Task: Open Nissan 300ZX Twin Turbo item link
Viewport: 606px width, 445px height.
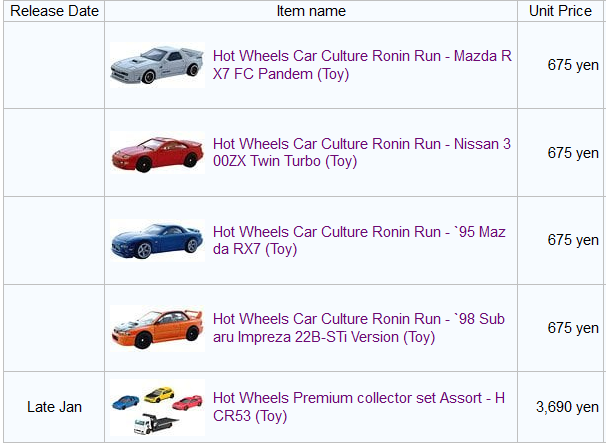Action: point(362,152)
